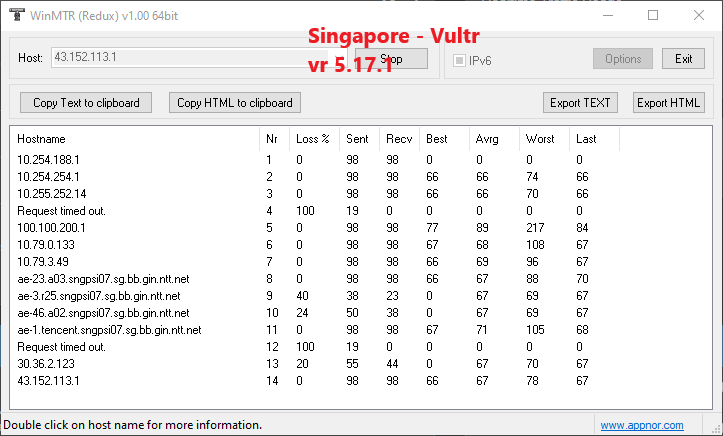Image resolution: width=723 pixels, height=436 pixels.
Task: Copy HTML to clipboard
Action: point(235,102)
